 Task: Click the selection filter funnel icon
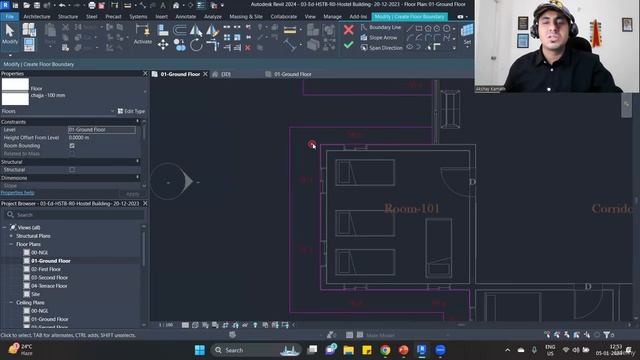[607, 335]
